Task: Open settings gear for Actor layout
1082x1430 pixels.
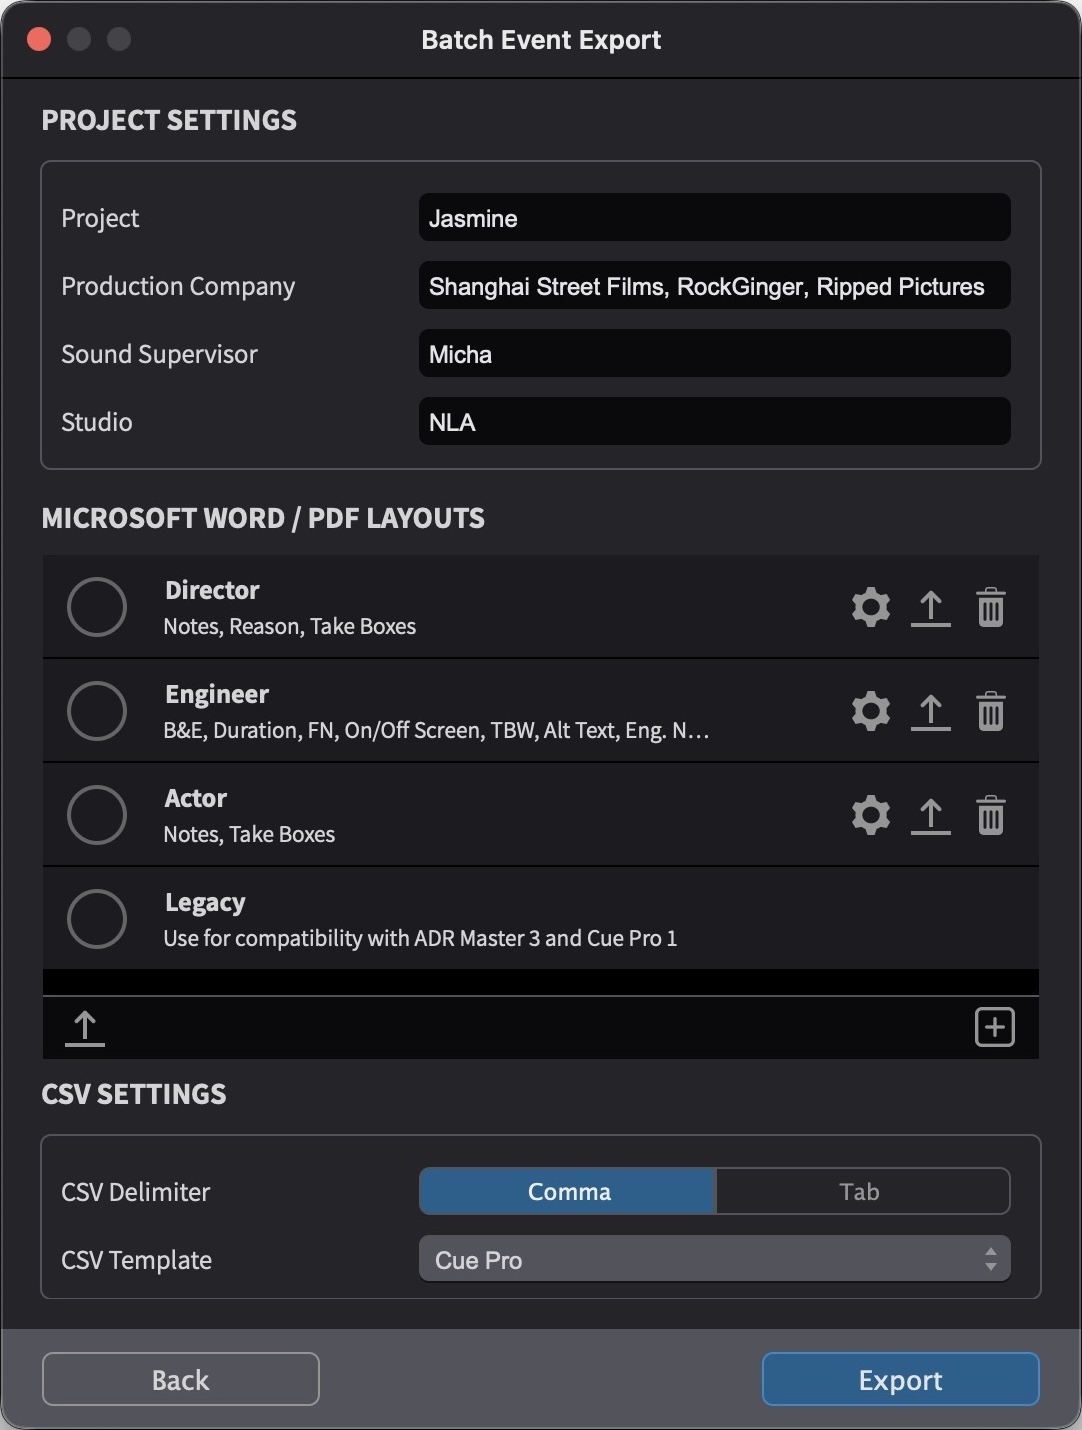Action: tap(870, 815)
